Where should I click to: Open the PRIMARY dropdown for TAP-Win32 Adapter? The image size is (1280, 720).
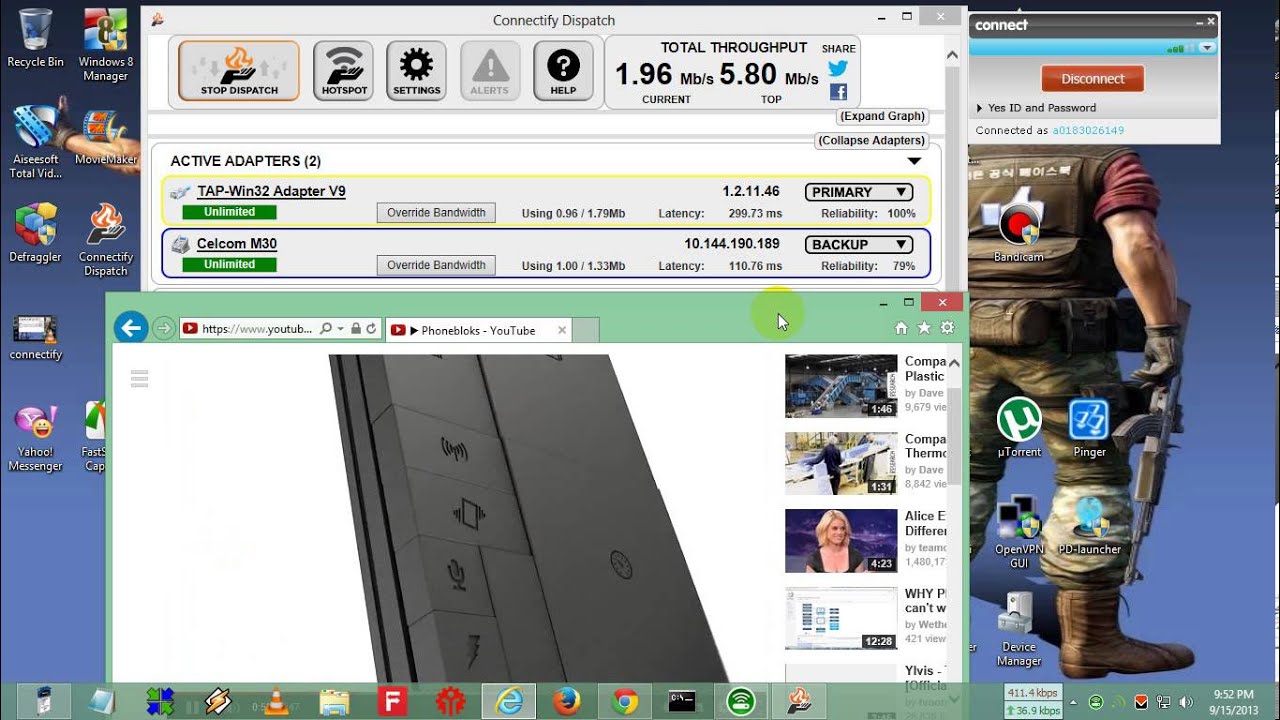coord(858,192)
